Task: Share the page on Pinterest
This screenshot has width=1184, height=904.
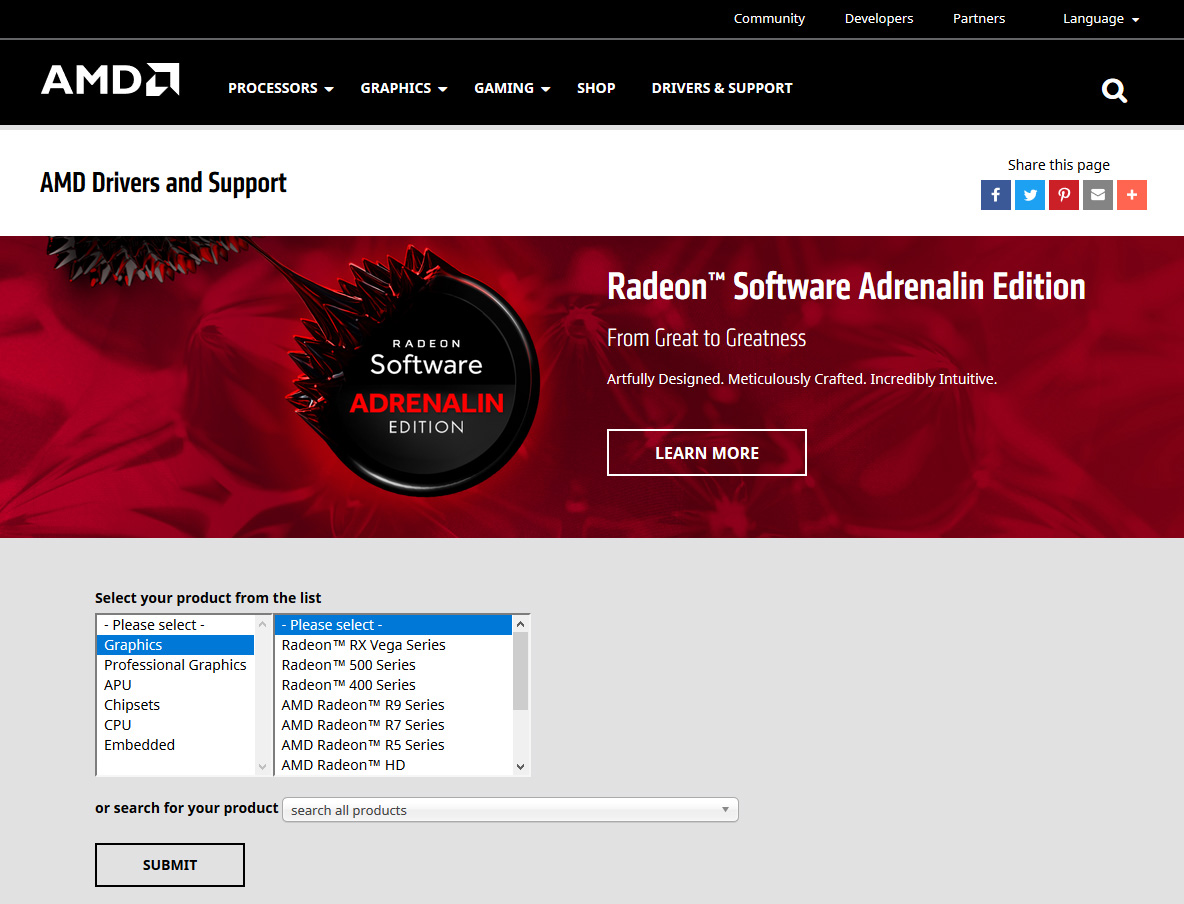Action: coord(1064,195)
